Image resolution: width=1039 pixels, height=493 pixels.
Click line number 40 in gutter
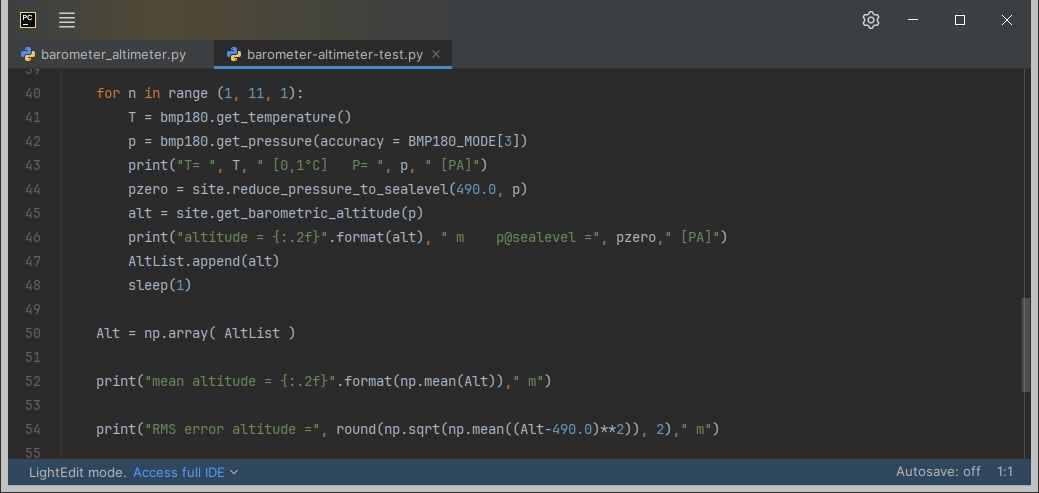[32, 93]
